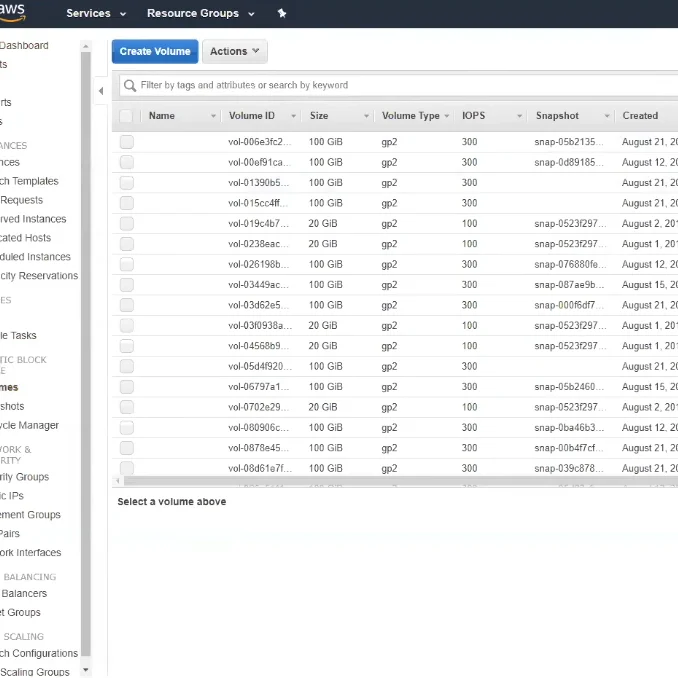Click snapshot snap-076880fe
The width and height of the screenshot is (678, 678).
pyautogui.click(x=570, y=264)
